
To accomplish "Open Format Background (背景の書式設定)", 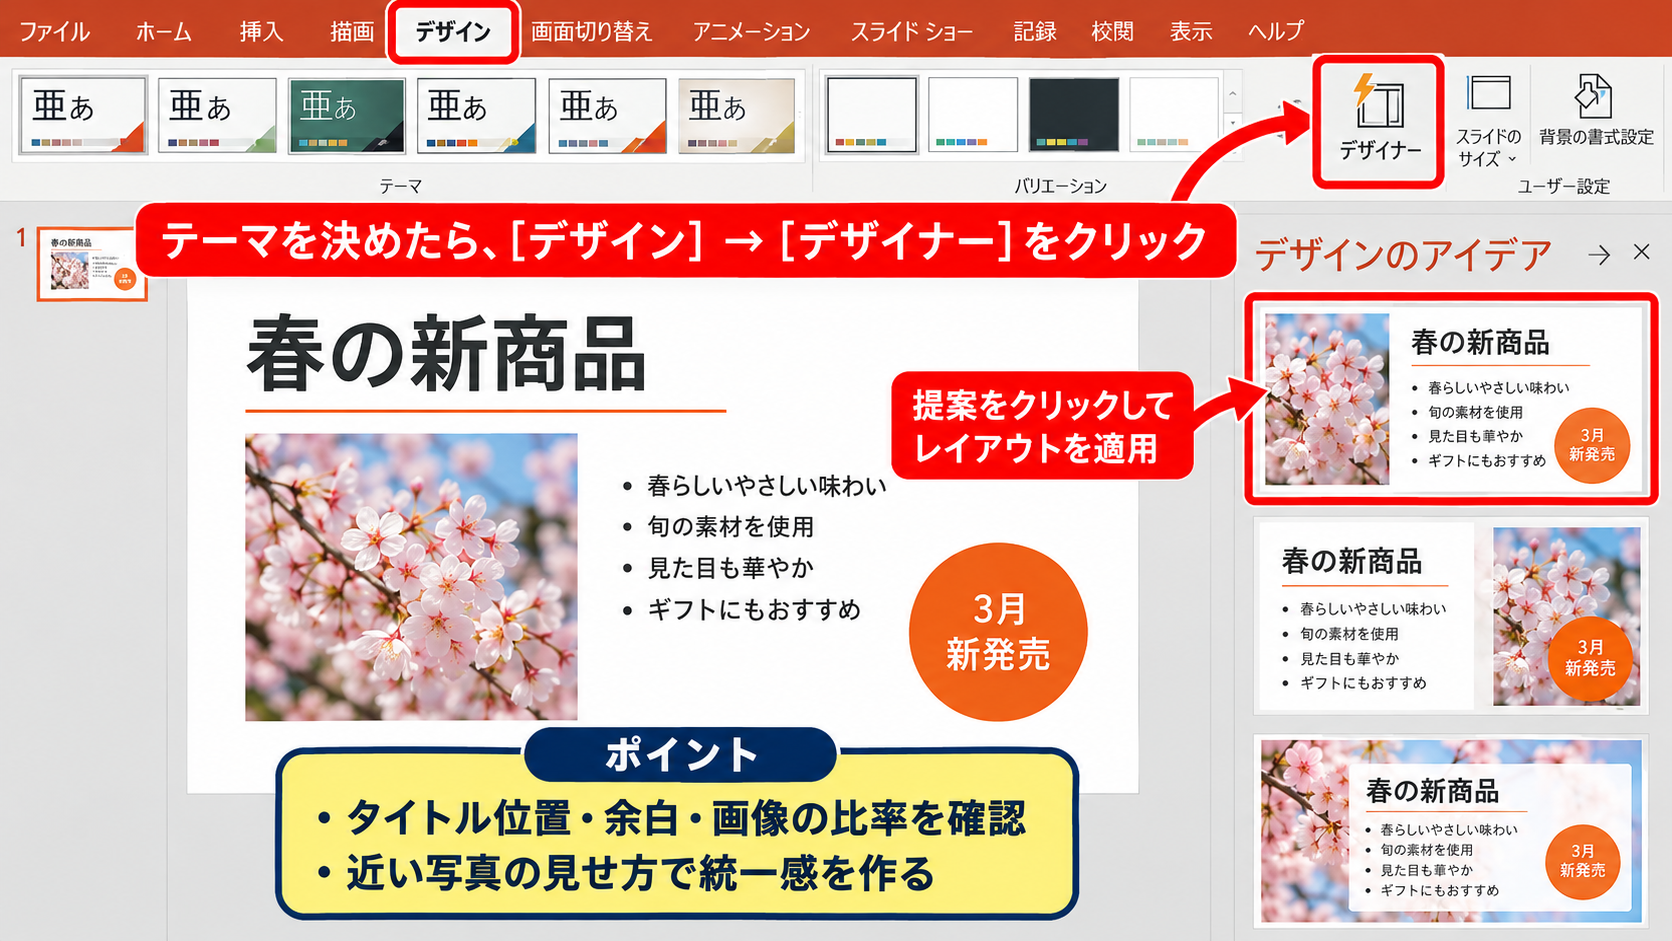I will click(1596, 111).
